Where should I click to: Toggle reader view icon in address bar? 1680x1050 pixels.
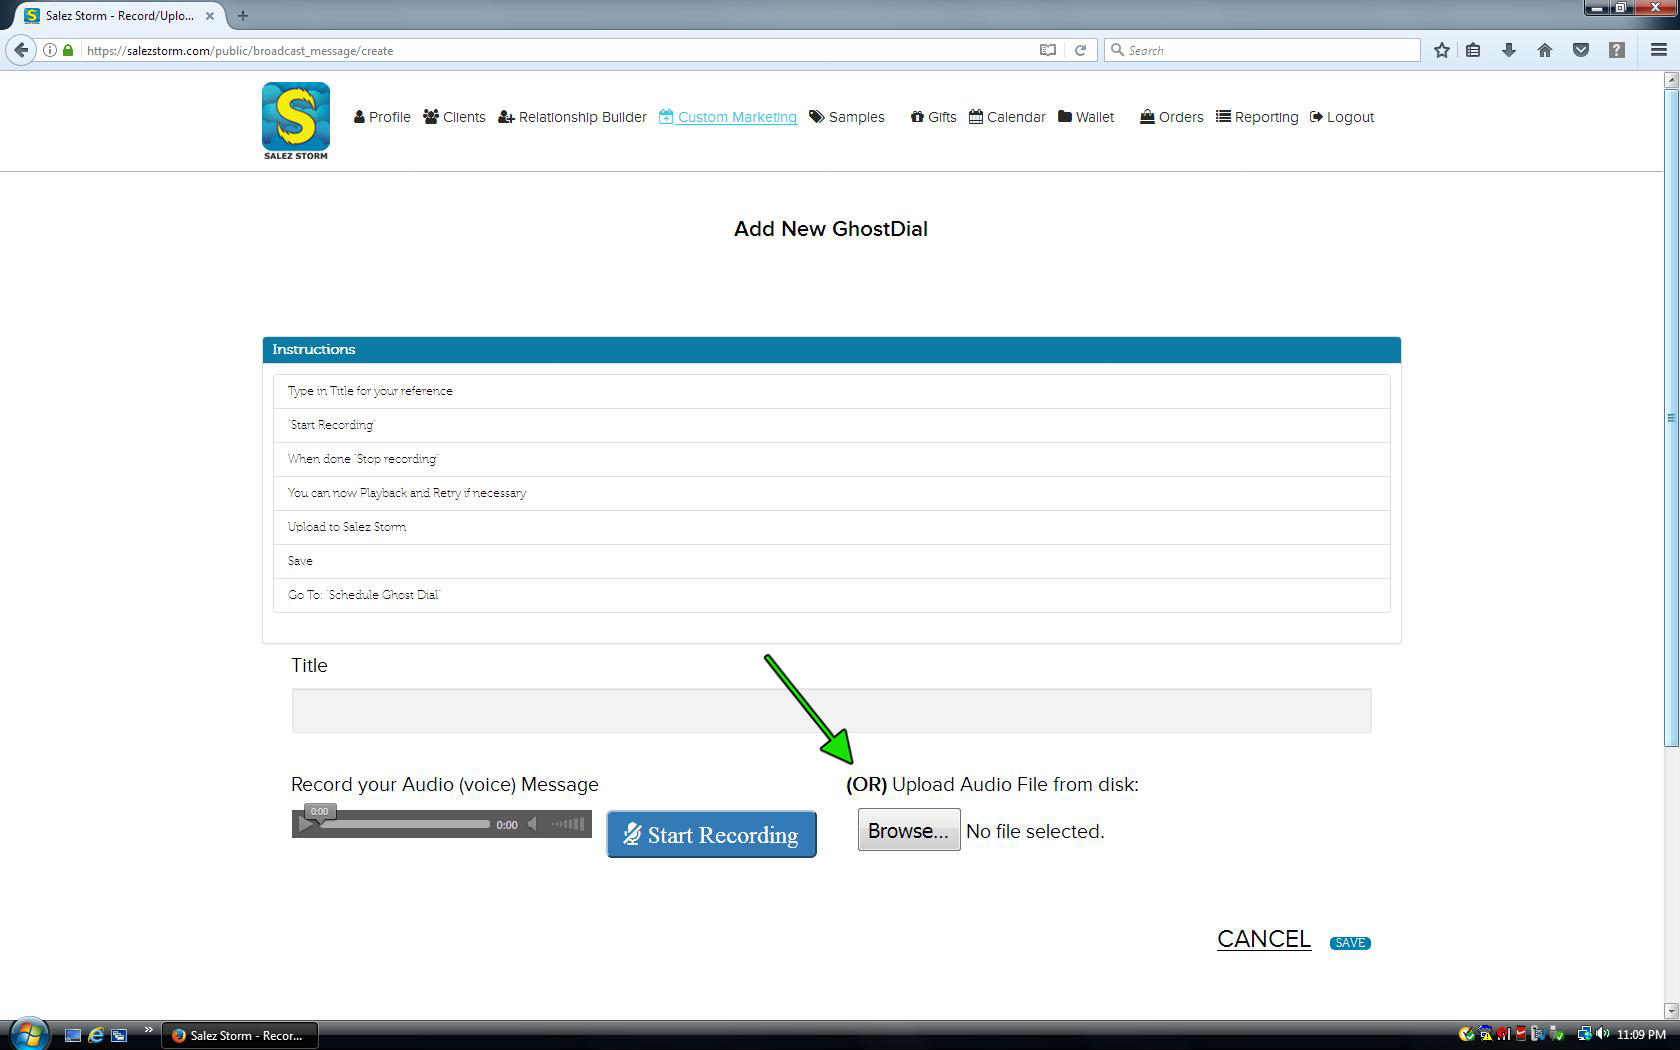[1048, 50]
